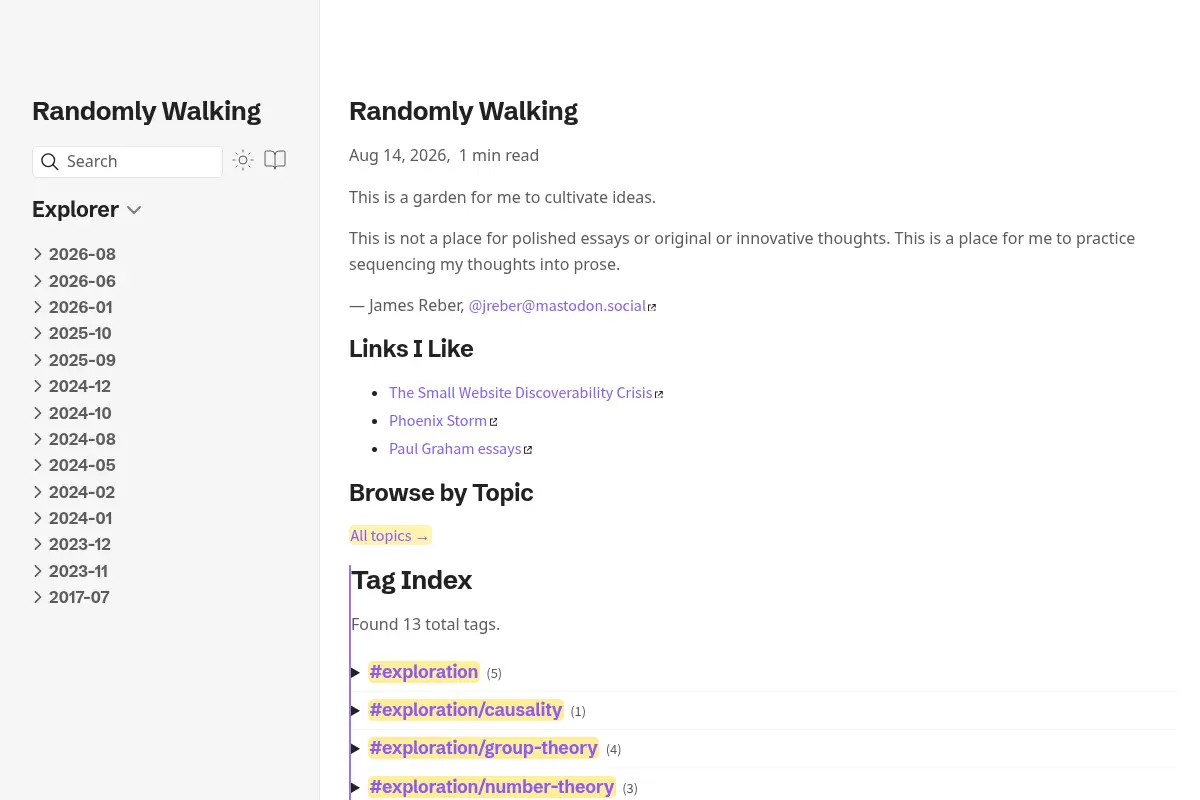Open the #exploration/number-theory tag
Image resolution: width=1200 pixels, height=800 pixels.
(491, 787)
